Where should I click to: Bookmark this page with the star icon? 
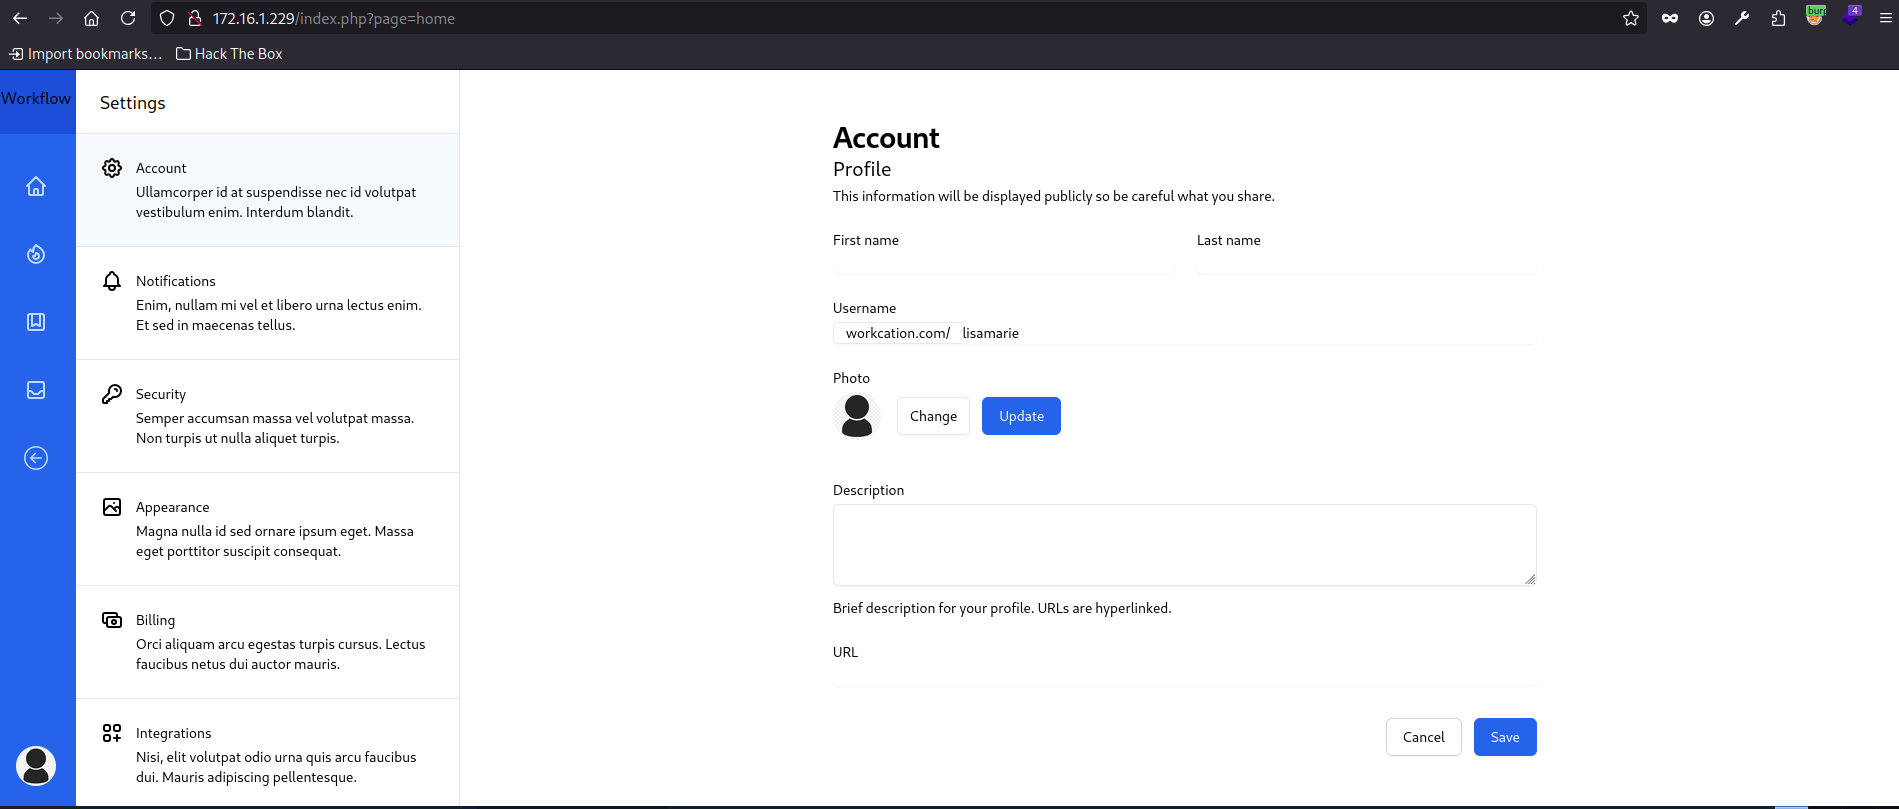click(1631, 18)
